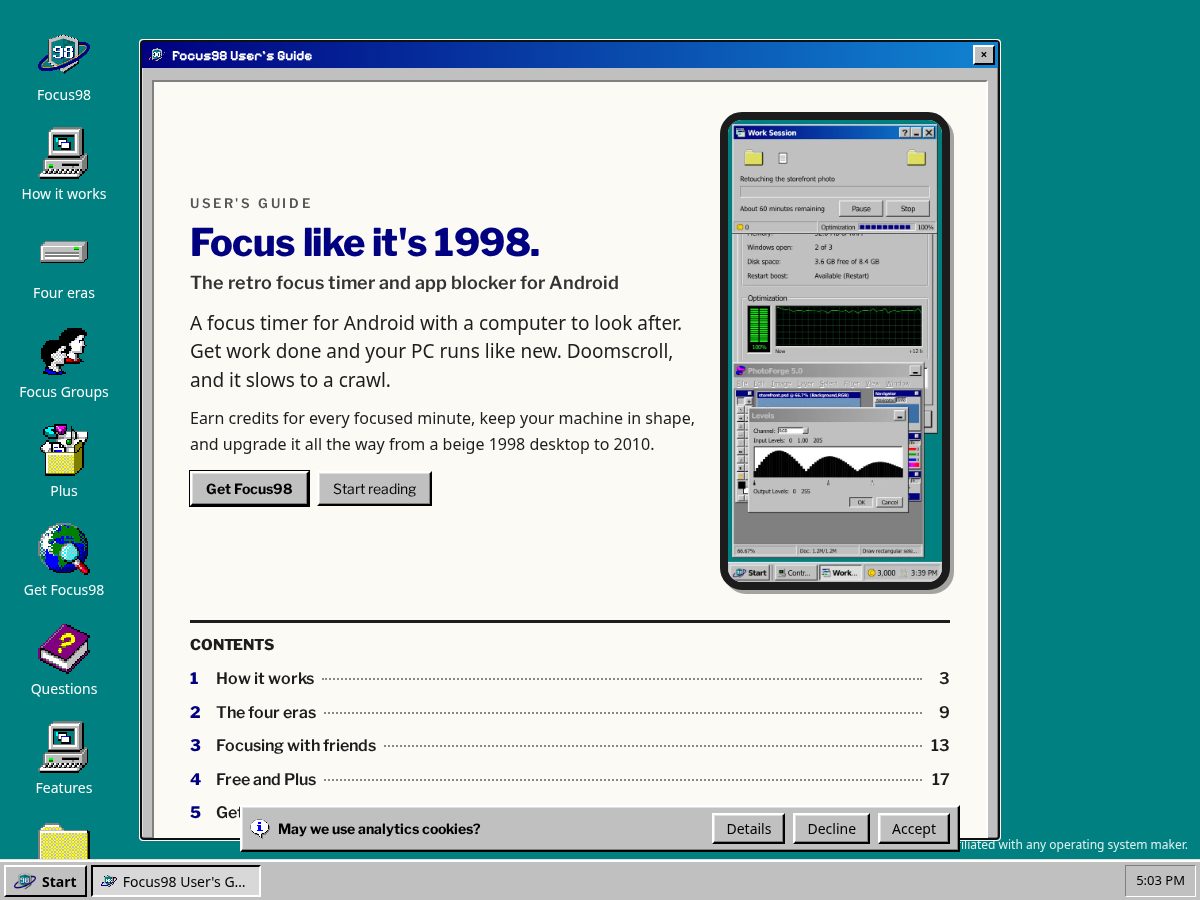The image size is (1200, 900).
Task: Click the 5:03 PM taskbar clock
Action: [1160, 881]
